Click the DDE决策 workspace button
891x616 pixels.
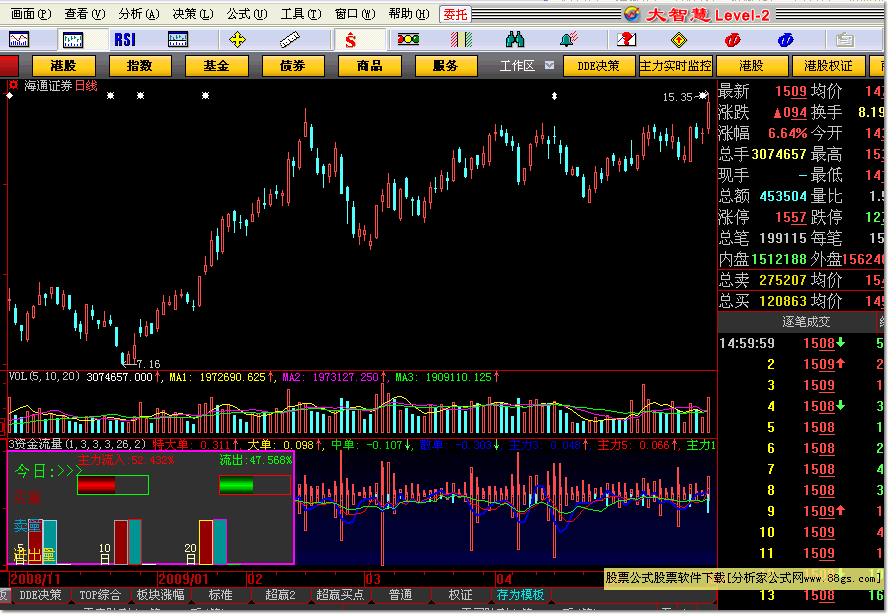pos(599,66)
